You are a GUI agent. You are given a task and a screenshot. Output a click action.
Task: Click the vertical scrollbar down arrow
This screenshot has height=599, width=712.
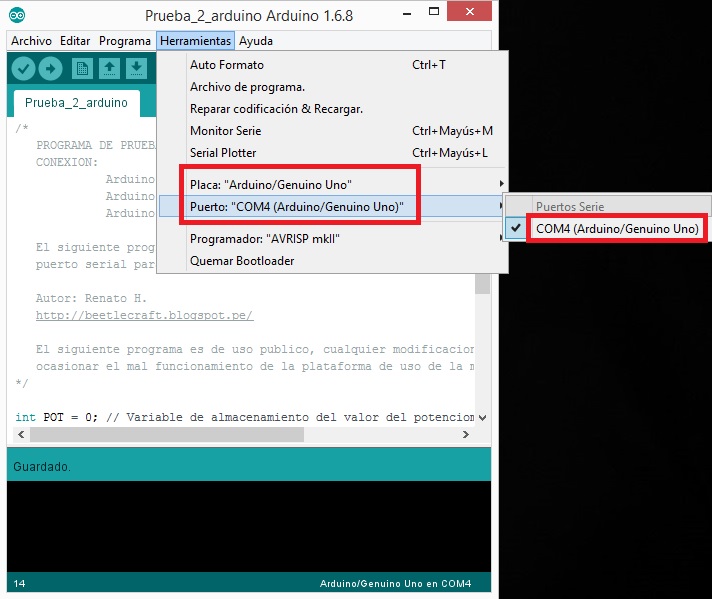tap(483, 417)
